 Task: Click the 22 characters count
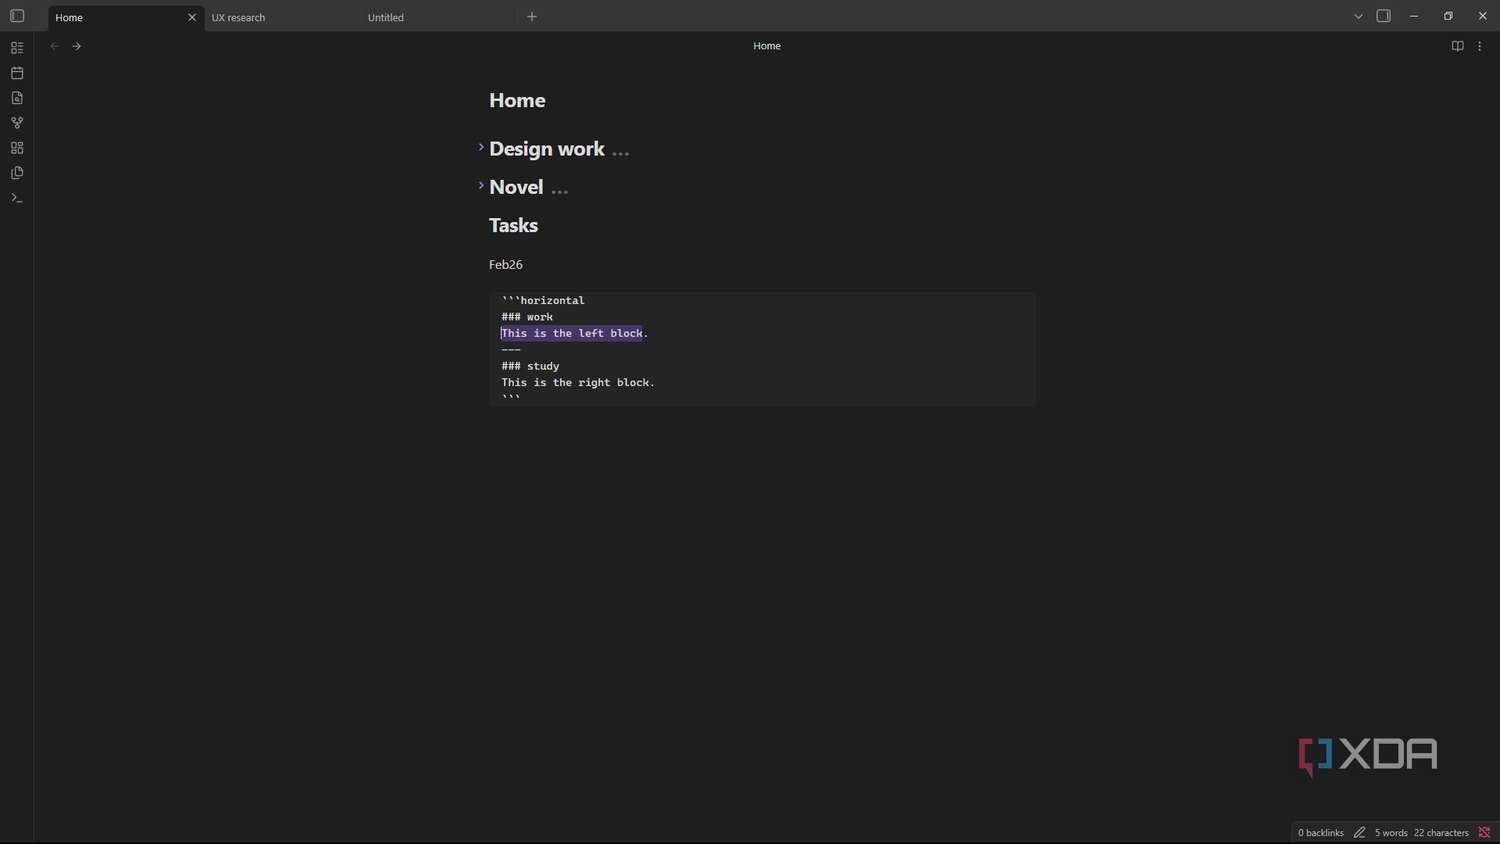[x=1441, y=833]
